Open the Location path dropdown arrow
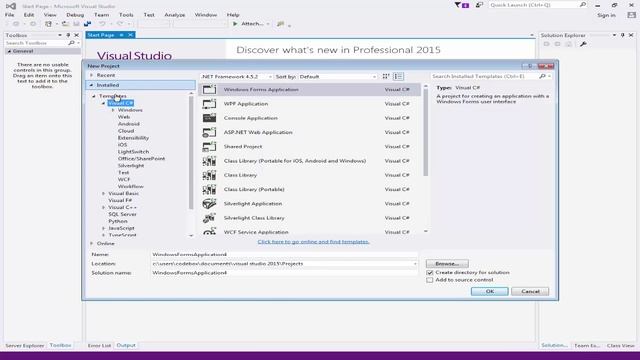The image size is (640, 360). point(415,264)
